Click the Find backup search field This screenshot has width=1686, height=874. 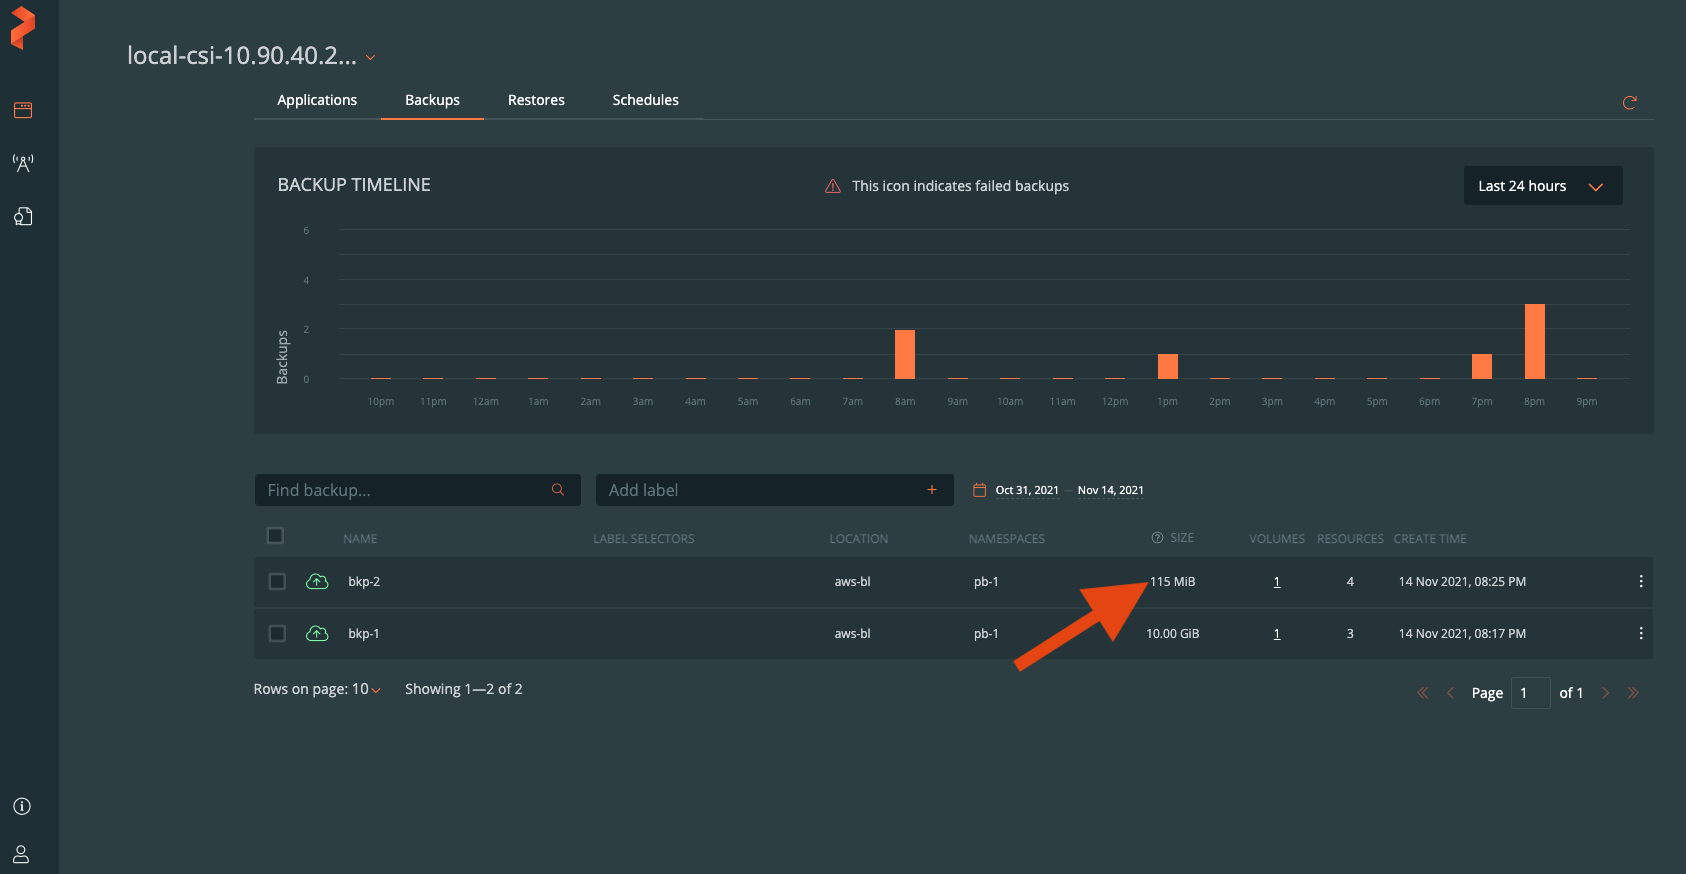[x=418, y=490]
